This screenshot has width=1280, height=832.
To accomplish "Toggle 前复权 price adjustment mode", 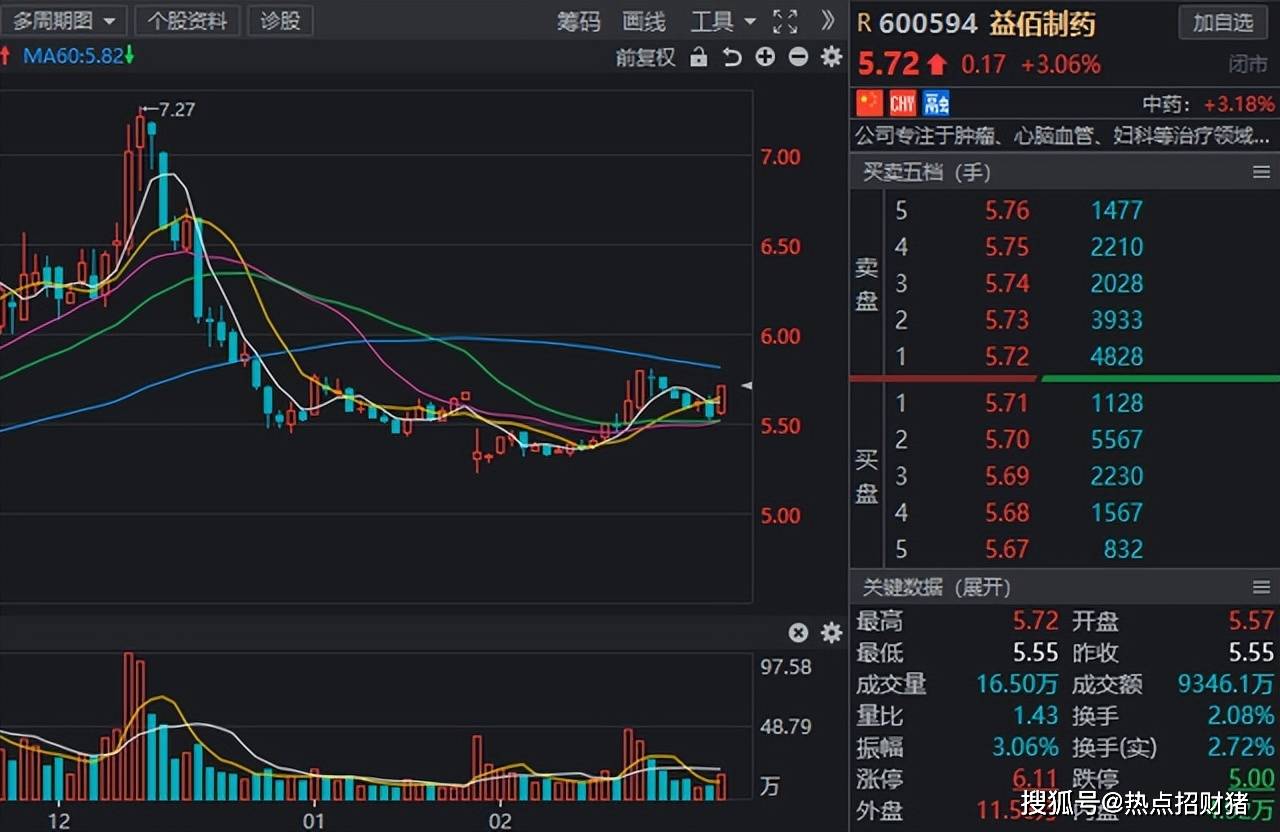I will click(645, 57).
